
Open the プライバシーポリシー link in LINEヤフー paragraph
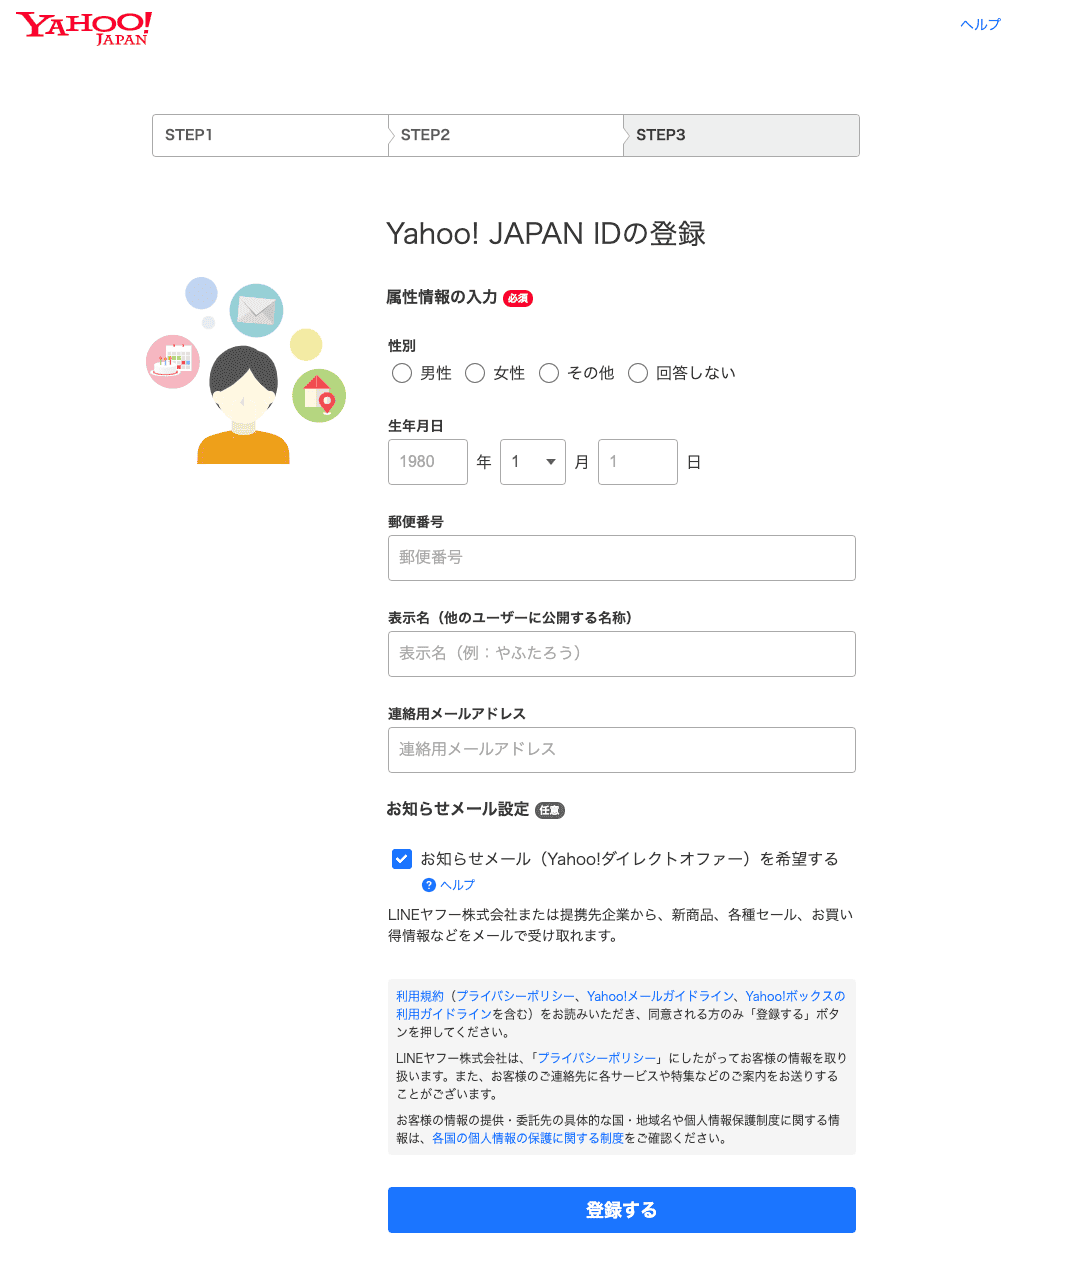coord(597,1058)
